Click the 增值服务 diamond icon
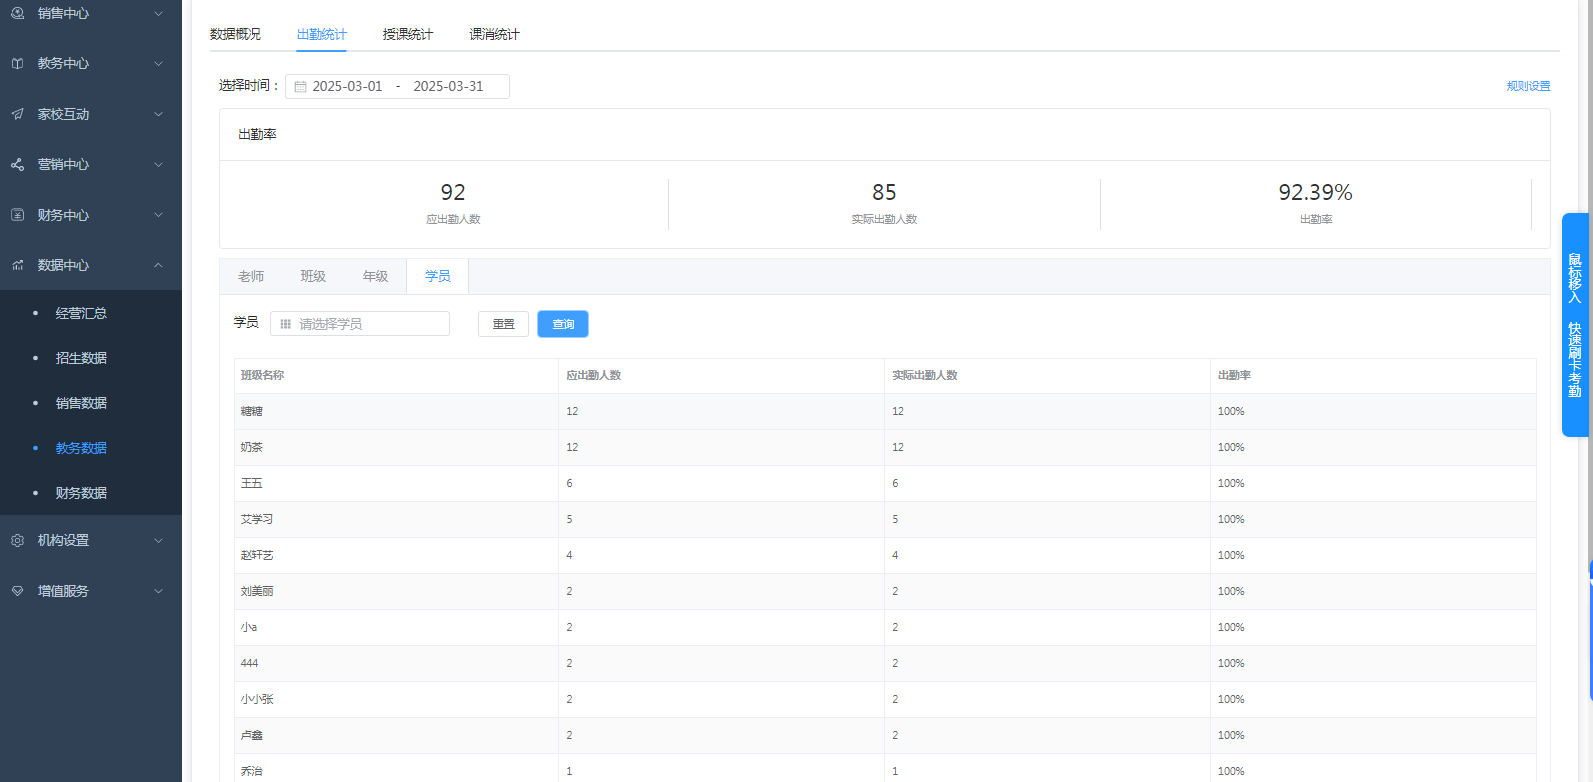The image size is (1593, 782). click(17, 591)
